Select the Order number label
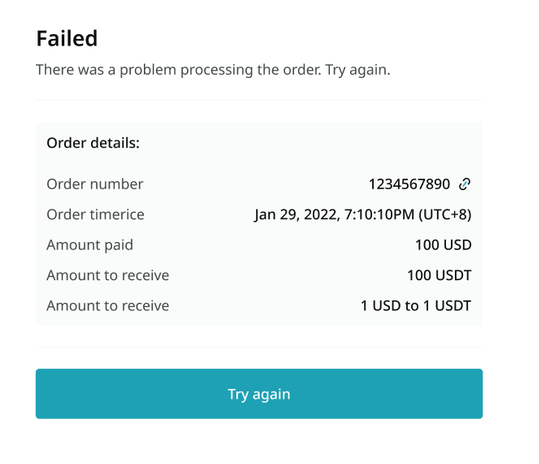 coord(95,184)
